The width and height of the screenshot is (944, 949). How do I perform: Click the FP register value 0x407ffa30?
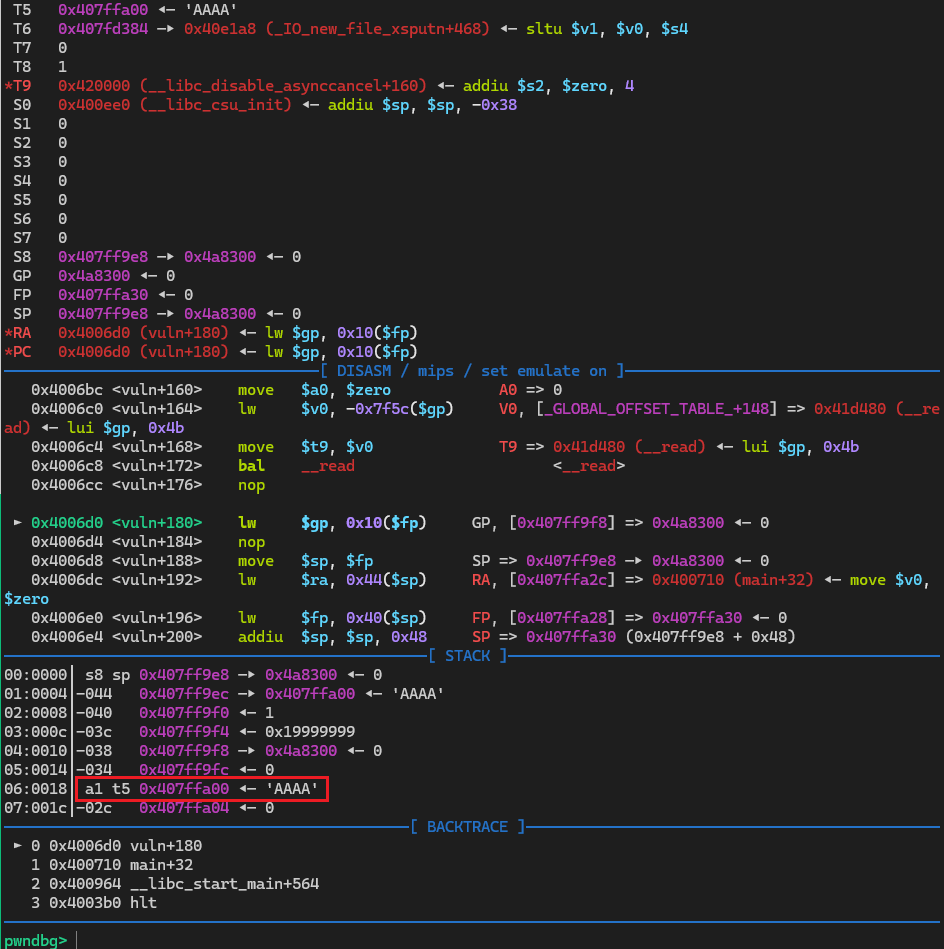103,295
